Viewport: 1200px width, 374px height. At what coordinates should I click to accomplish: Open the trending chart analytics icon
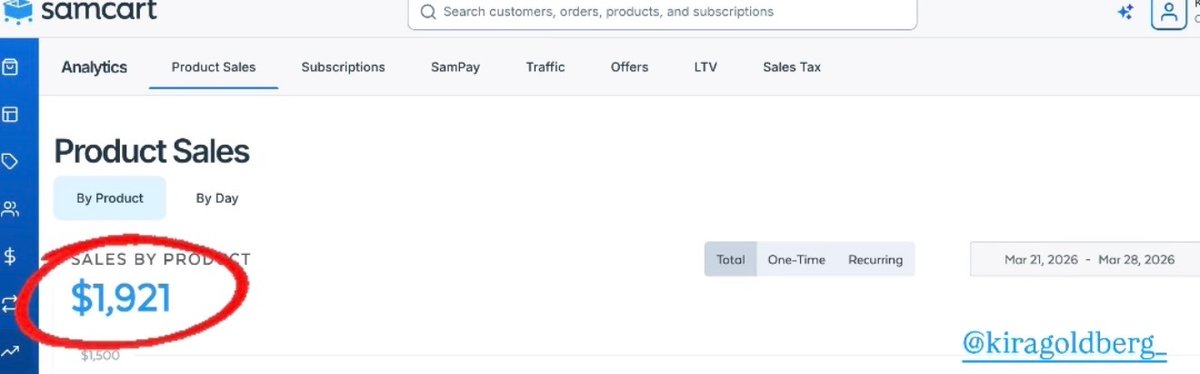click(10, 351)
